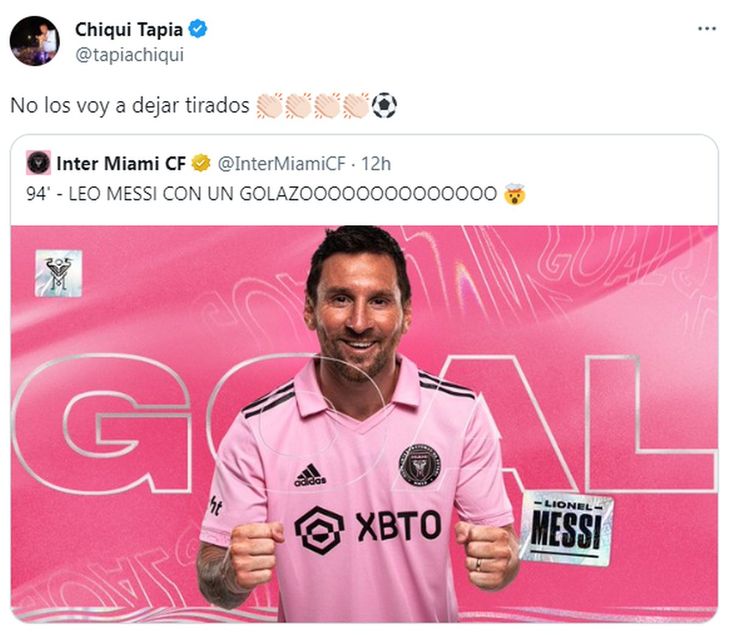Click the gold verified badge next to Inter Miami CF

[x=201, y=163]
